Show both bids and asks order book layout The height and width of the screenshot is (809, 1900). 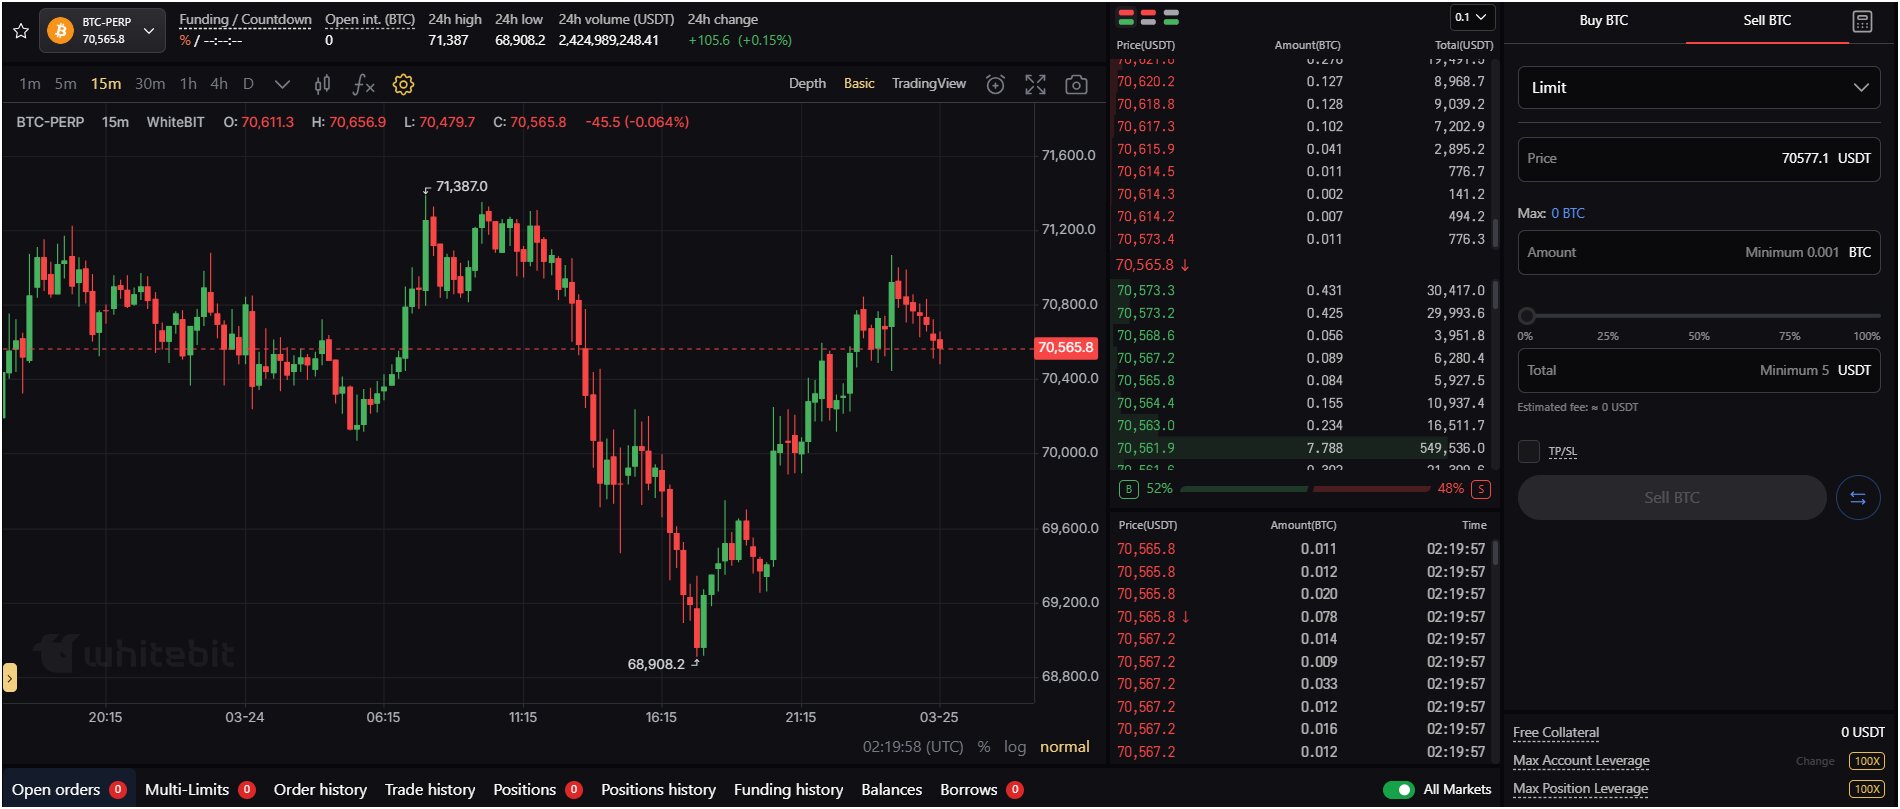pos(1126,17)
